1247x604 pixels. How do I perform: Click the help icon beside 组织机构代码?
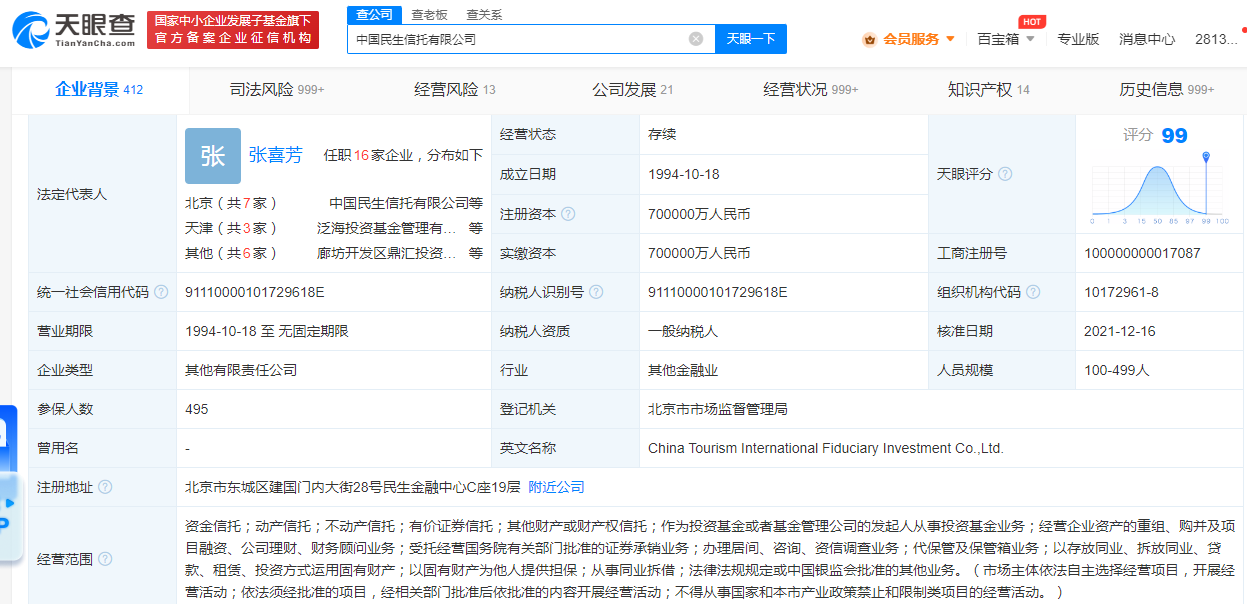click(x=1033, y=292)
